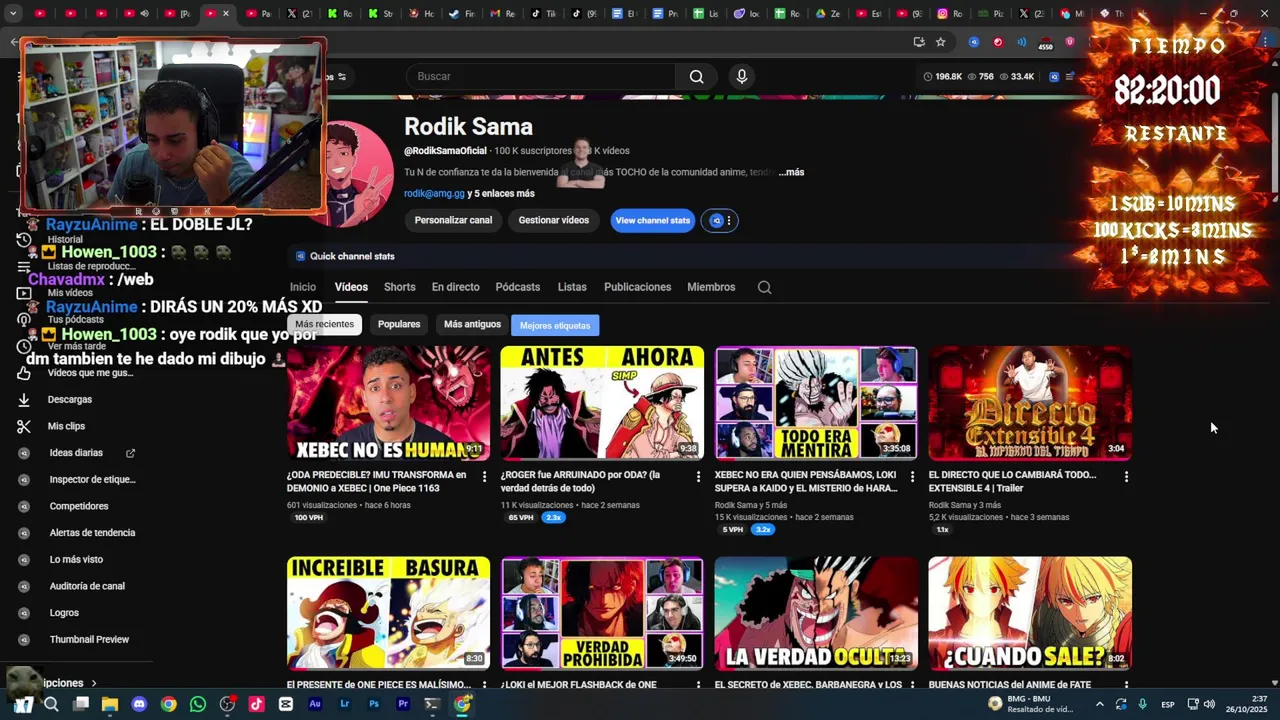Screen dimensions: 1280x720
Task: Launch Premiere Pro from the taskbar
Action: [403, 704]
